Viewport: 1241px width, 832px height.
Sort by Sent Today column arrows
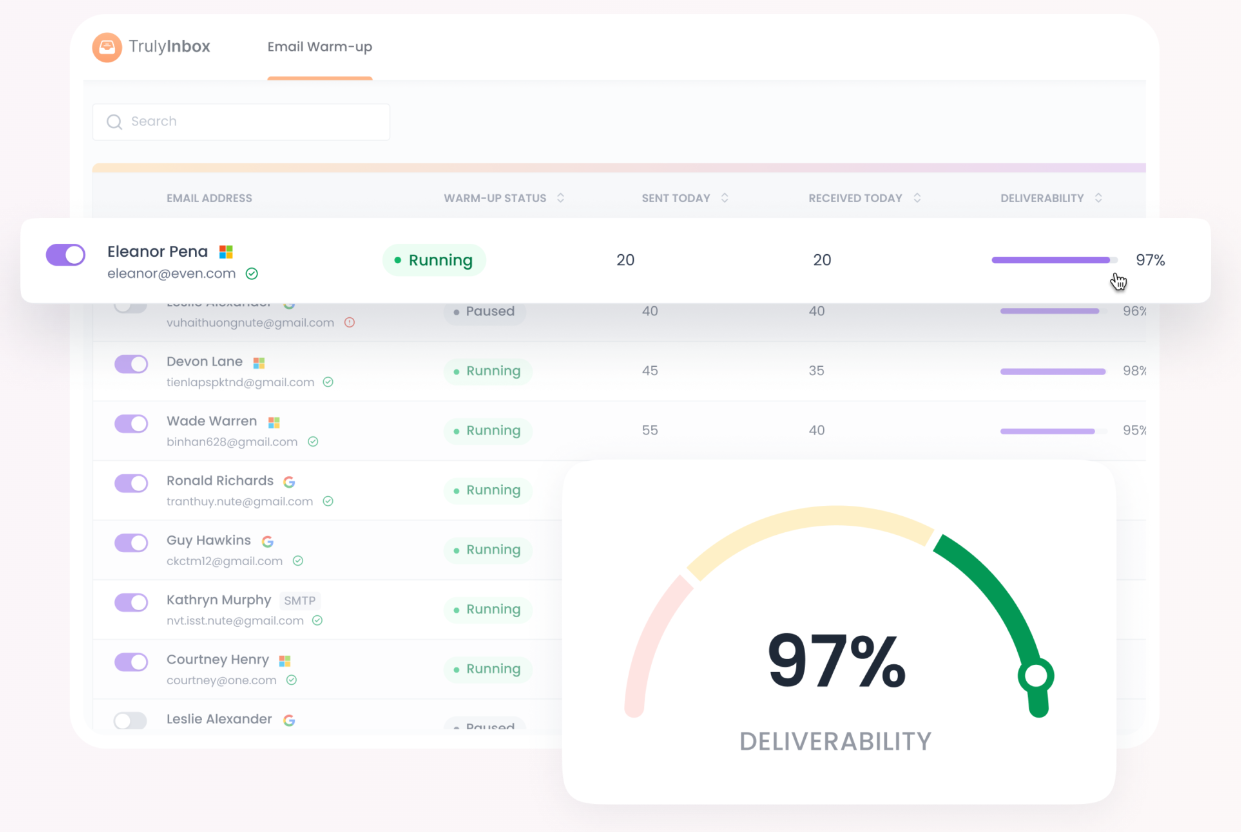pyautogui.click(x=725, y=198)
